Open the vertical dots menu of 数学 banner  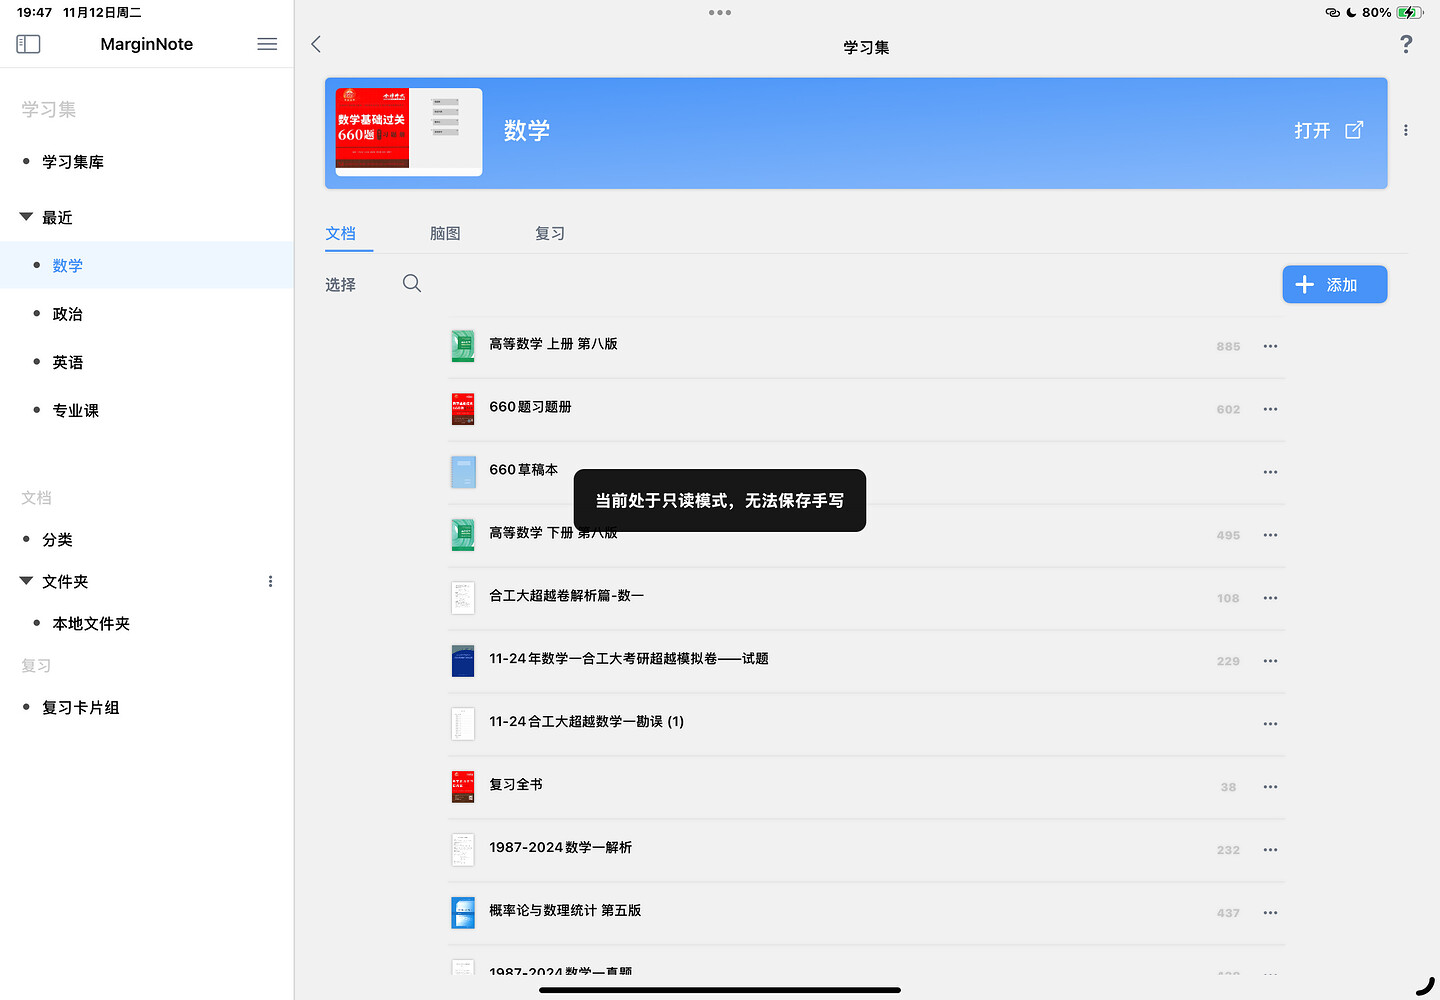[1406, 130]
